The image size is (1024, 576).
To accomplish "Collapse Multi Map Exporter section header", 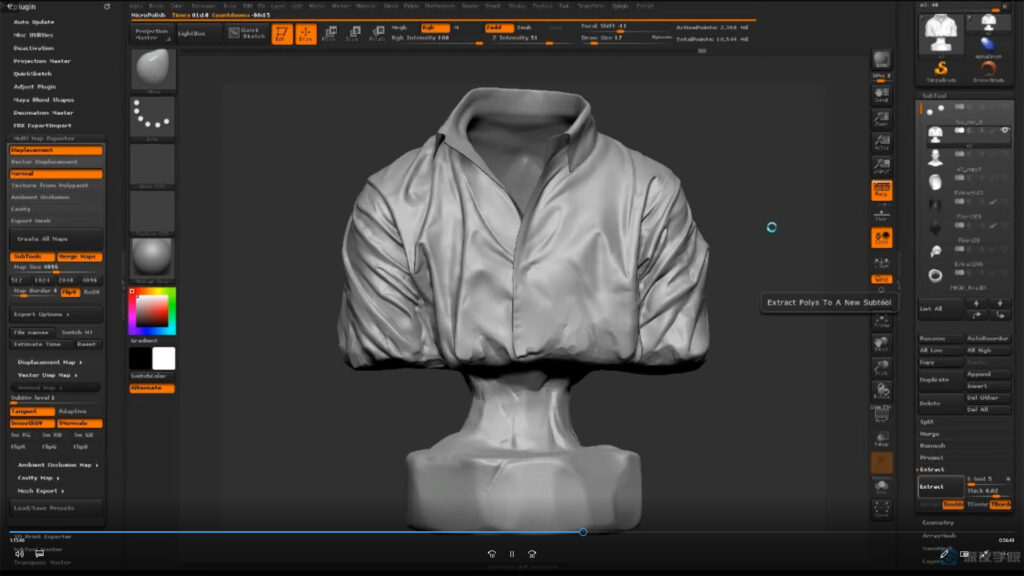I will [44, 138].
